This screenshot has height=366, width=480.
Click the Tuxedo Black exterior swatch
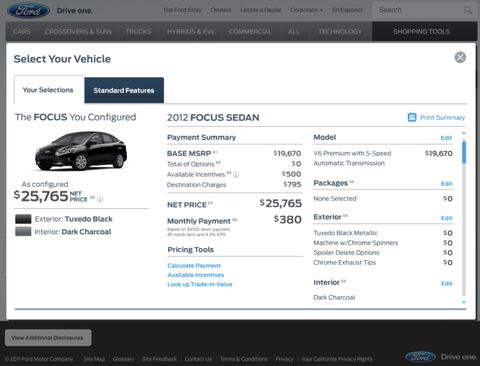click(x=23, y=219)
